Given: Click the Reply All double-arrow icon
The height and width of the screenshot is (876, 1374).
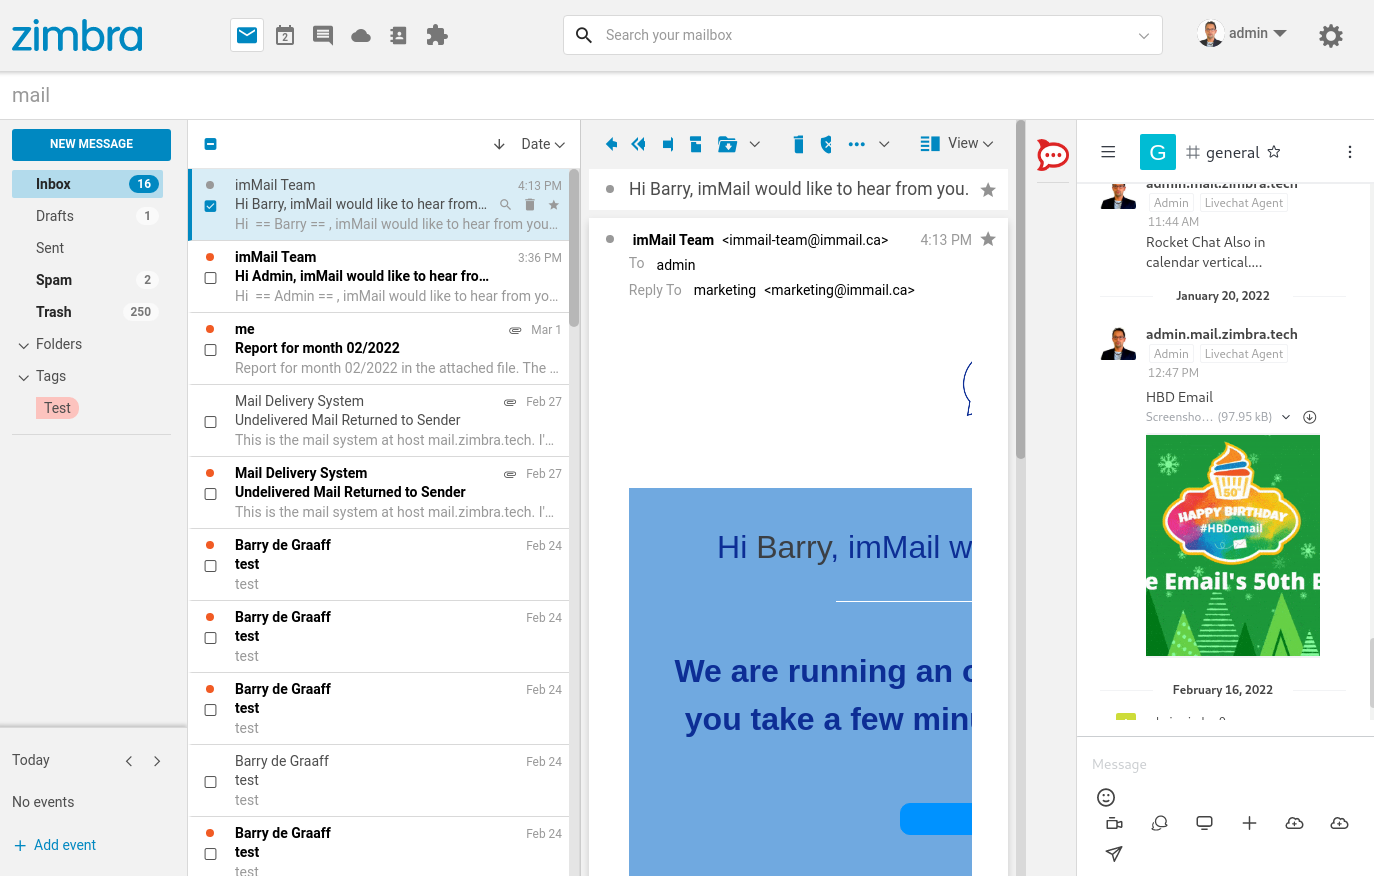Looking at the screenshot, I should (639, 144).
